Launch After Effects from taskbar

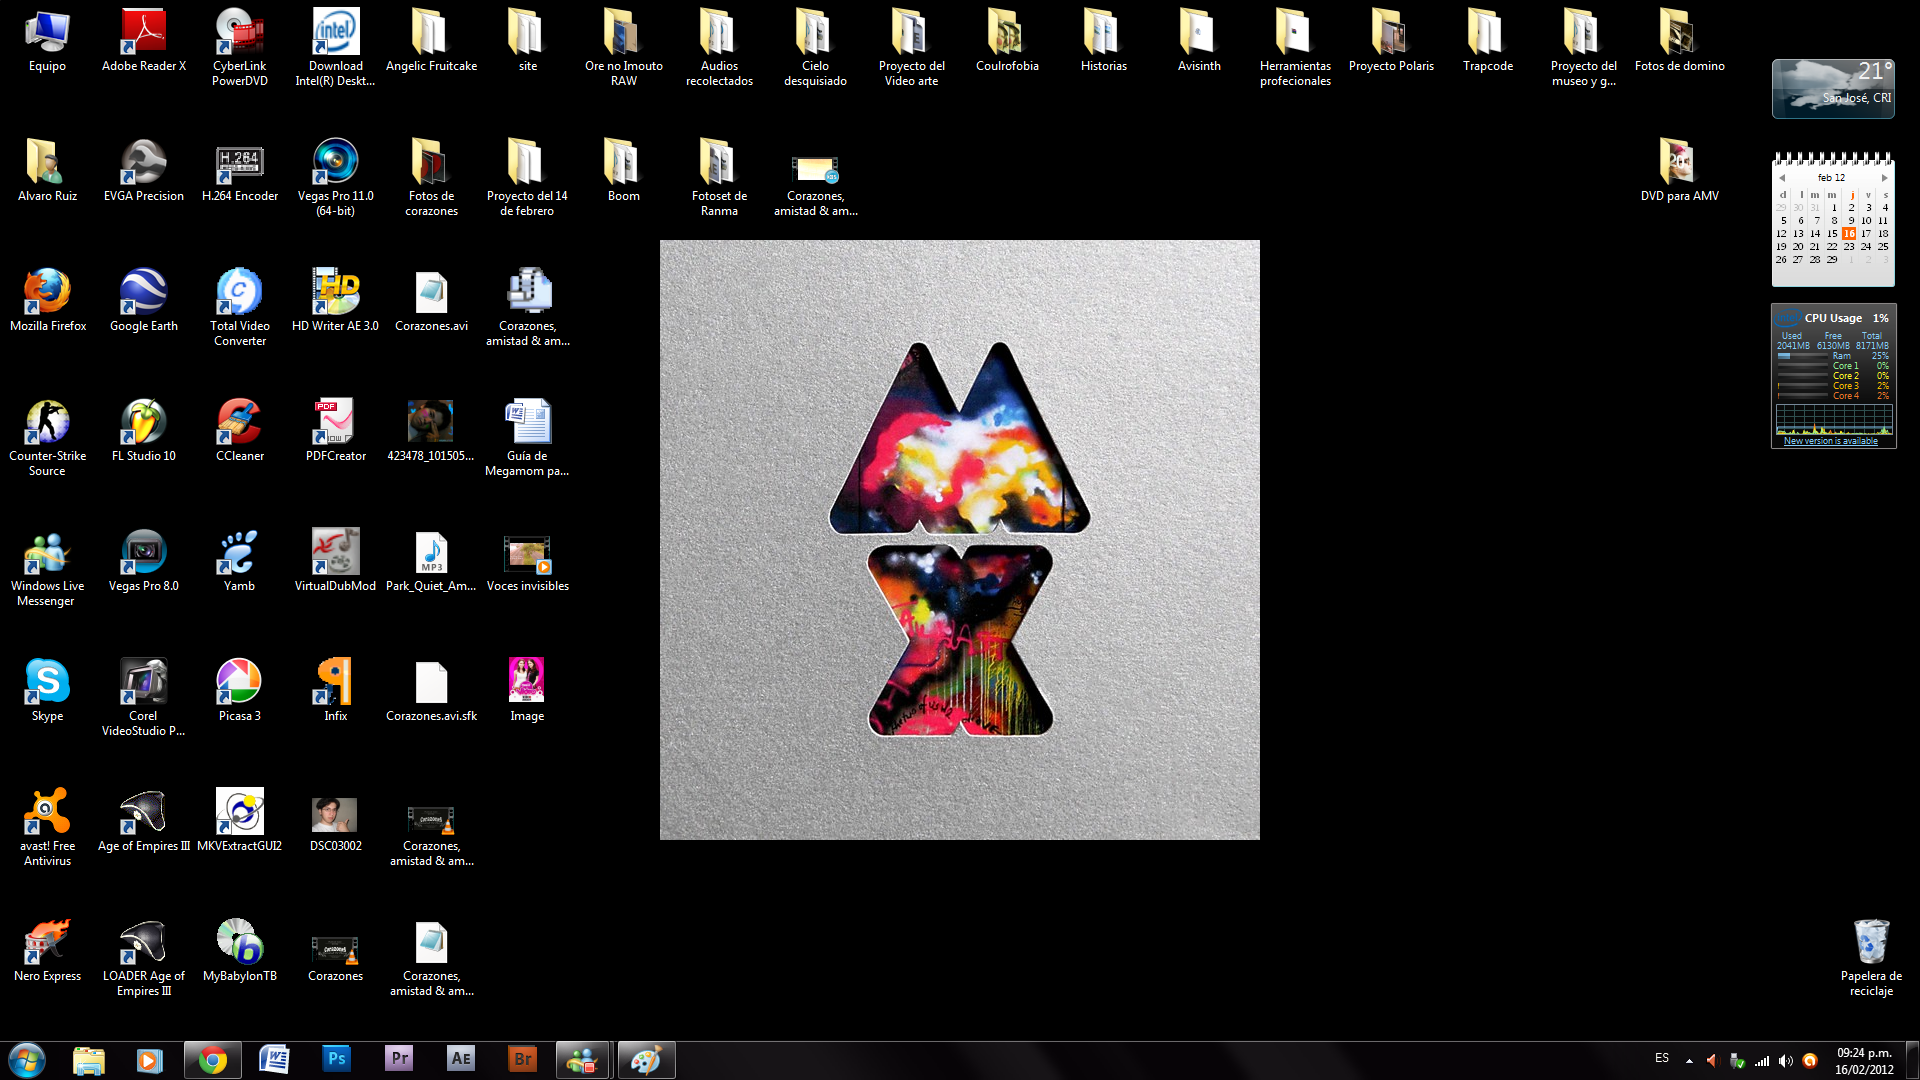point(460,1060)
